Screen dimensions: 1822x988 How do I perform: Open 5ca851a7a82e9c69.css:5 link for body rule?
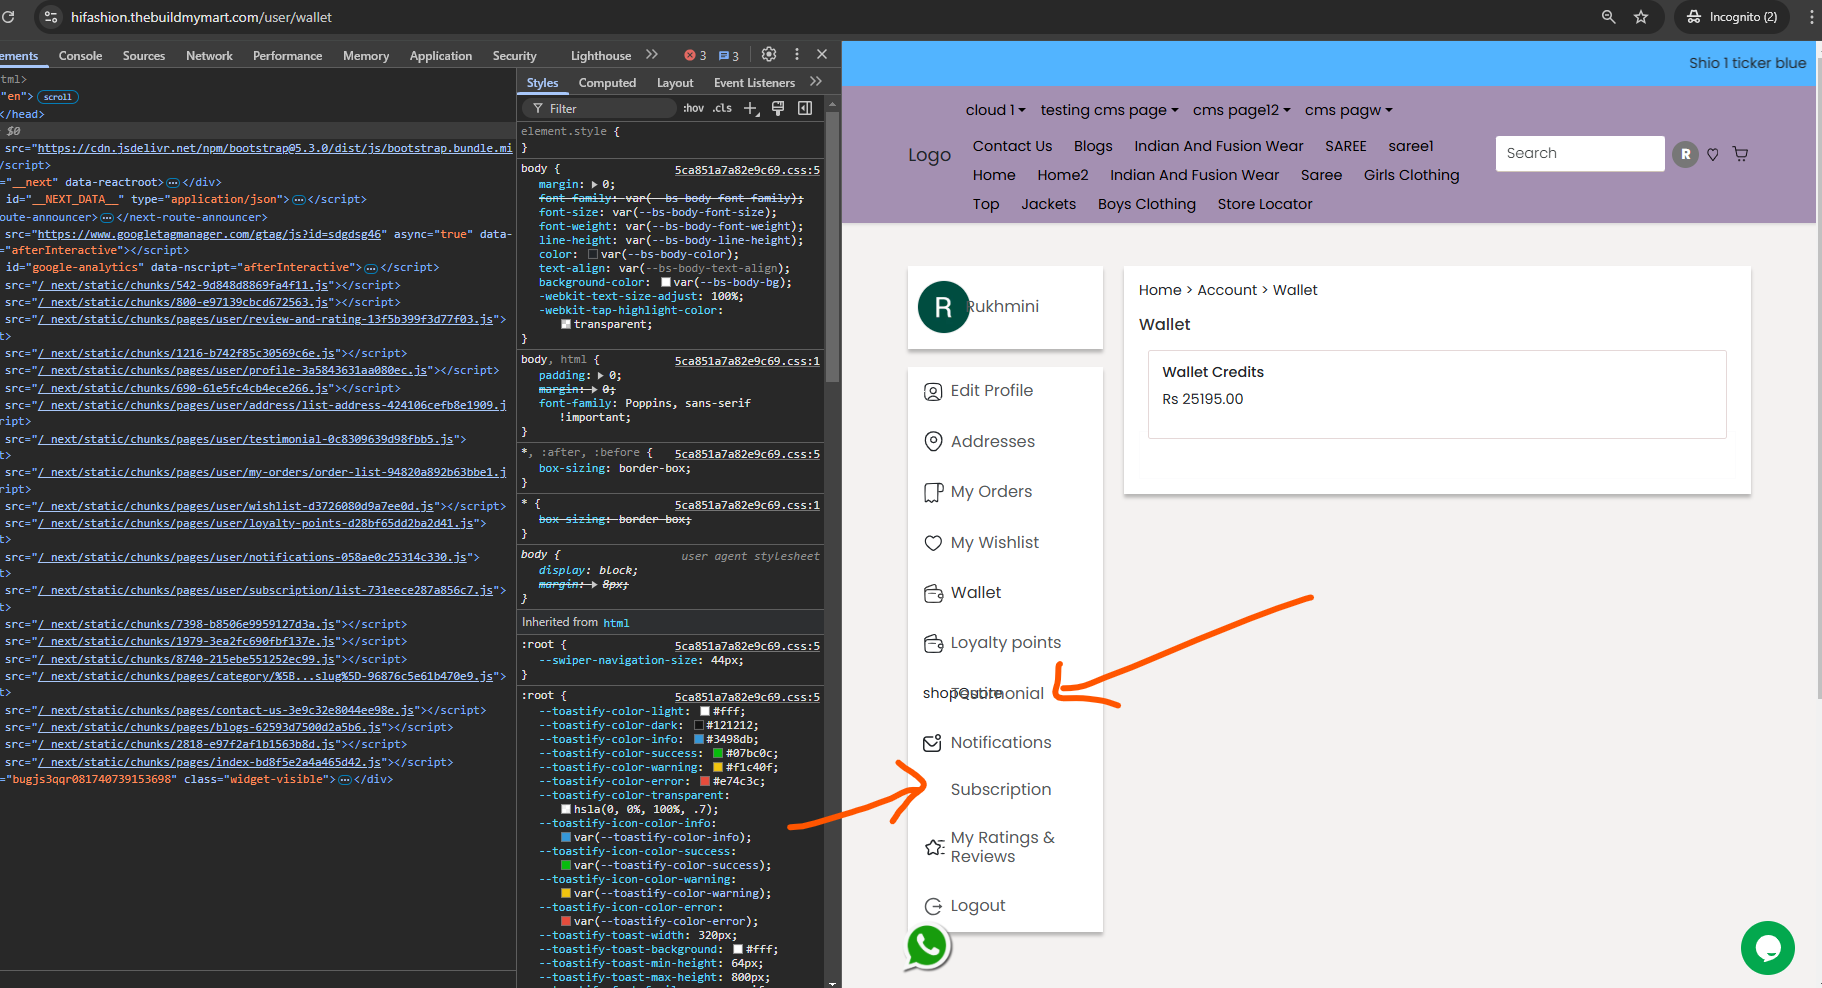pos(747,170)
